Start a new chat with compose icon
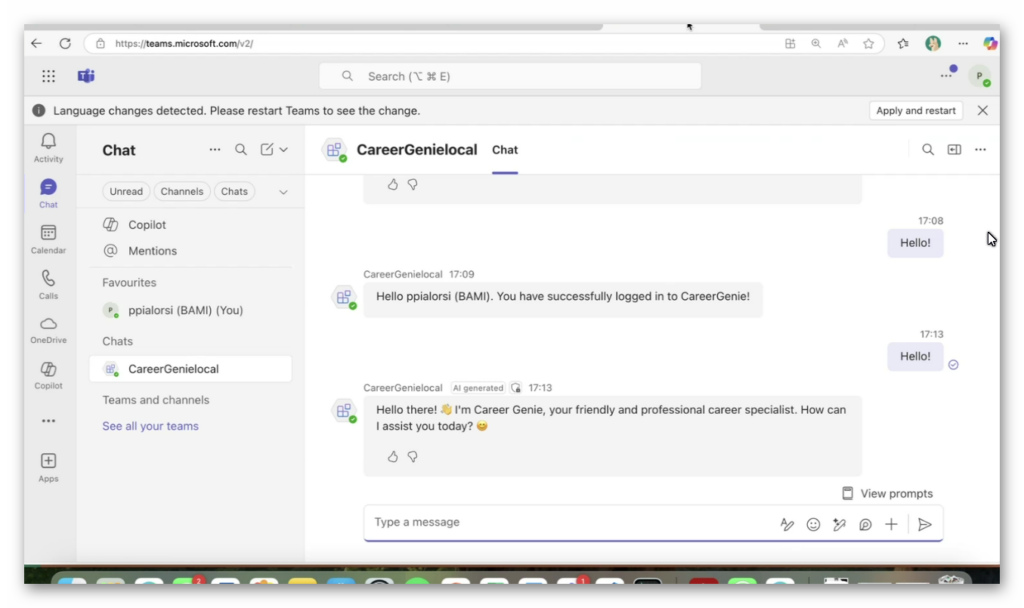 click(x=266, y=150)
